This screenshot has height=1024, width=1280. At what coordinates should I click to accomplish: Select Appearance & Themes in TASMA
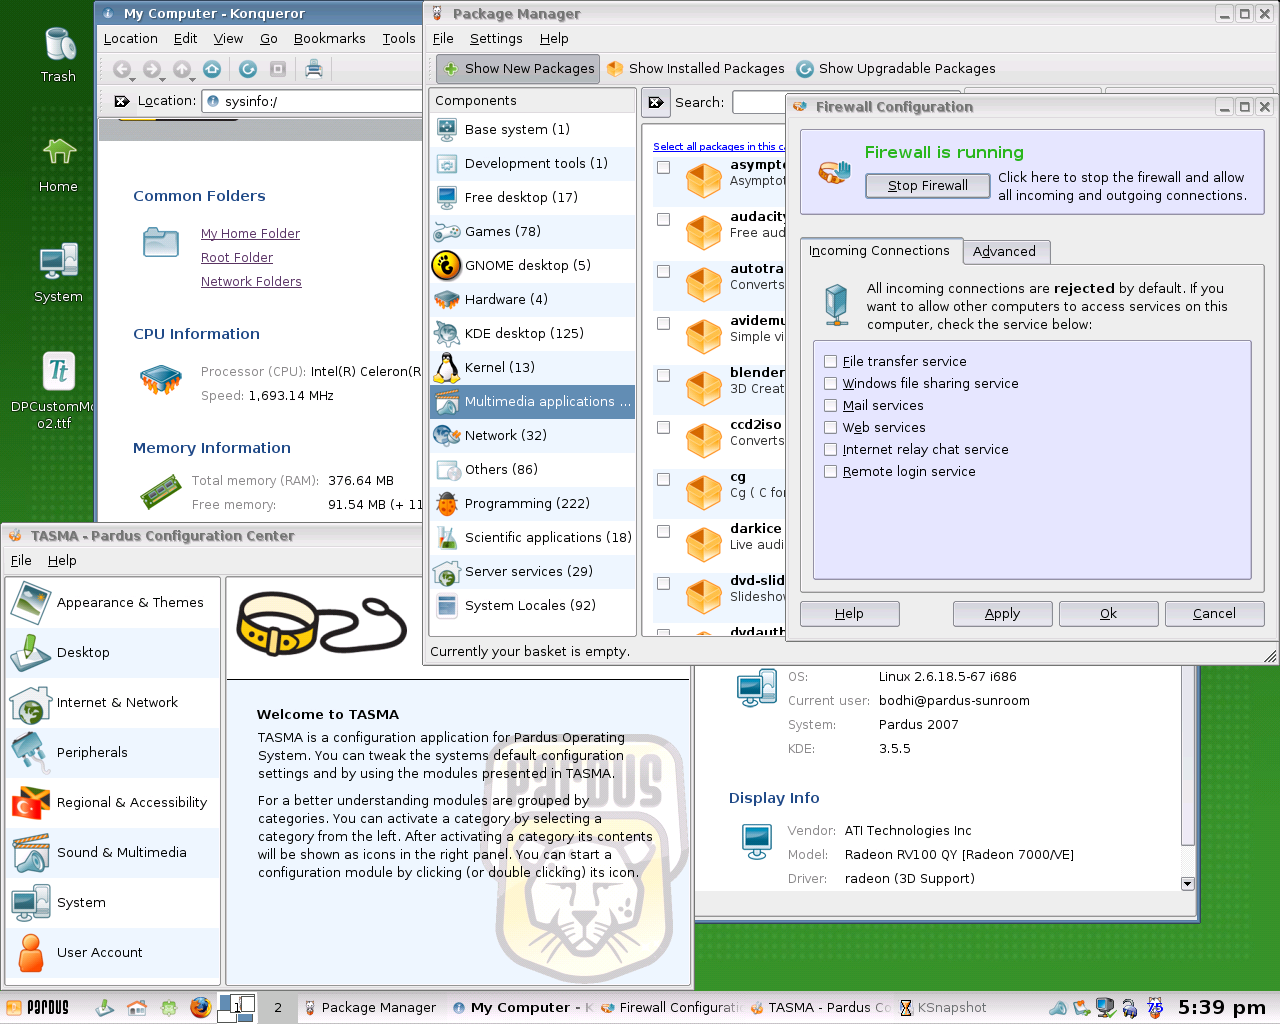pyautogui.click(x=113, y=603)
